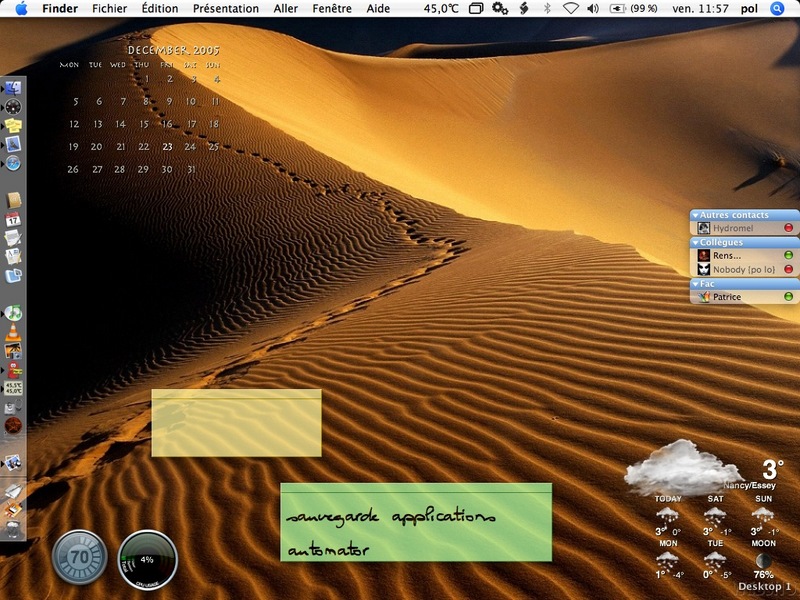
Task: Open the Bluetooth status menu
Action: click(x=546, y=8)
